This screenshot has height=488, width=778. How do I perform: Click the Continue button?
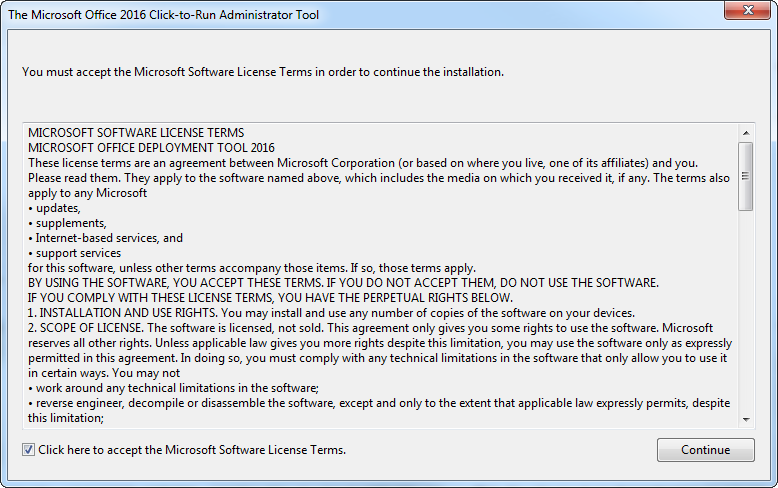tap(706, 450)
